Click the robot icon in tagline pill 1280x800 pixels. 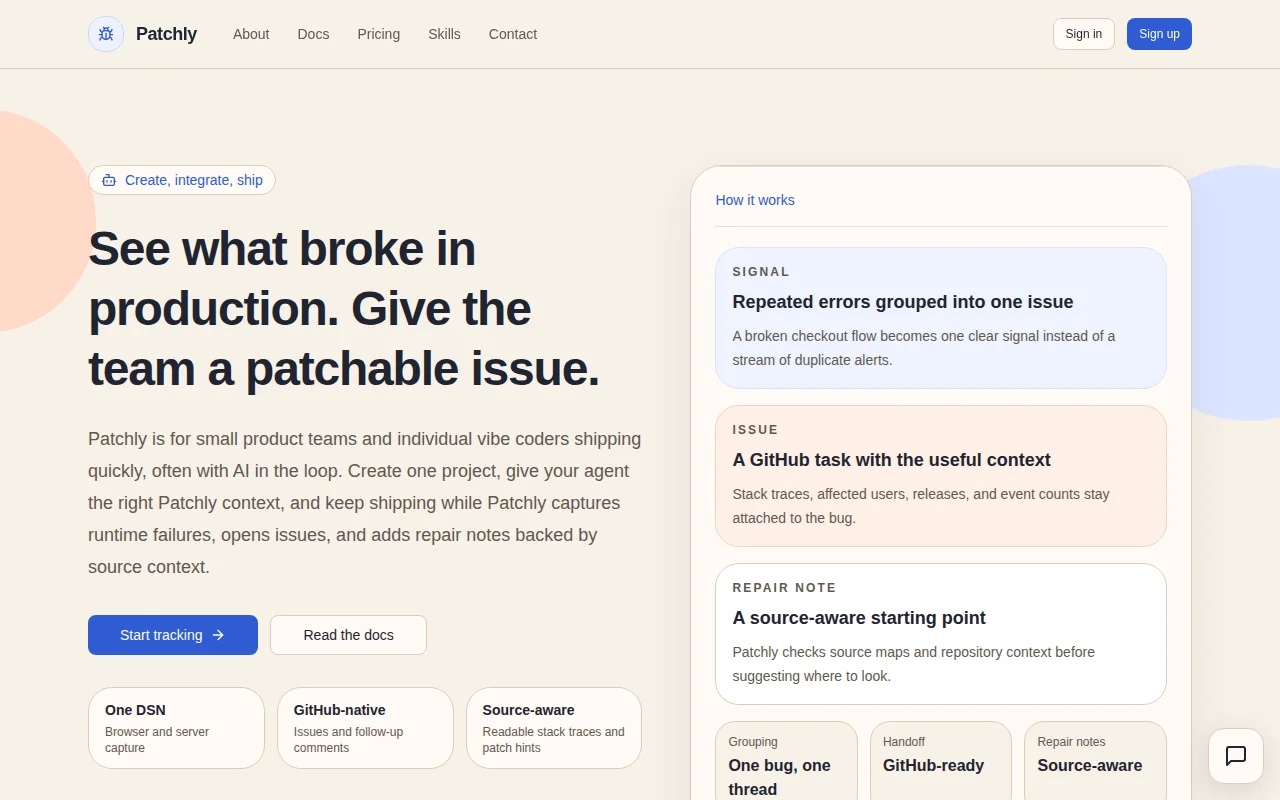(109, 180)
